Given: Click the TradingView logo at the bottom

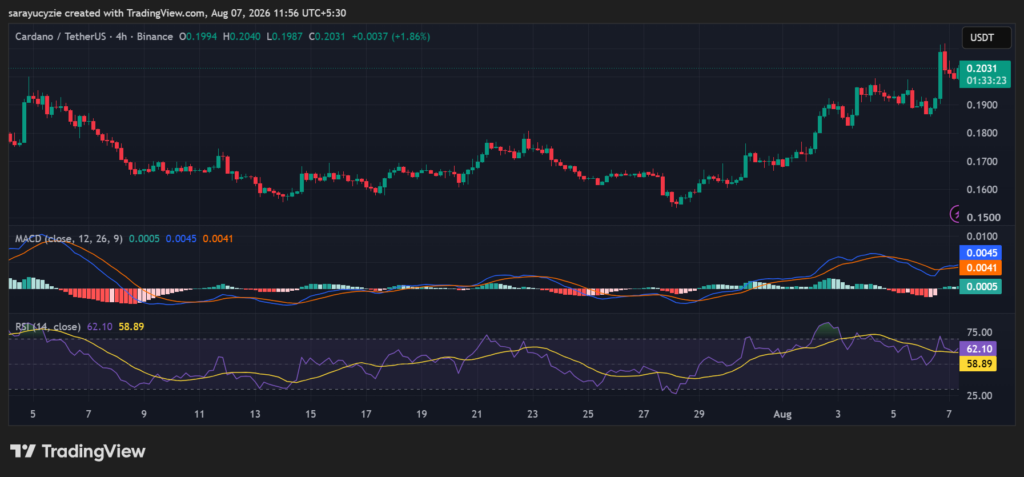Looking at the screenshot, I should pyautogui.click(x=78, y=451).
